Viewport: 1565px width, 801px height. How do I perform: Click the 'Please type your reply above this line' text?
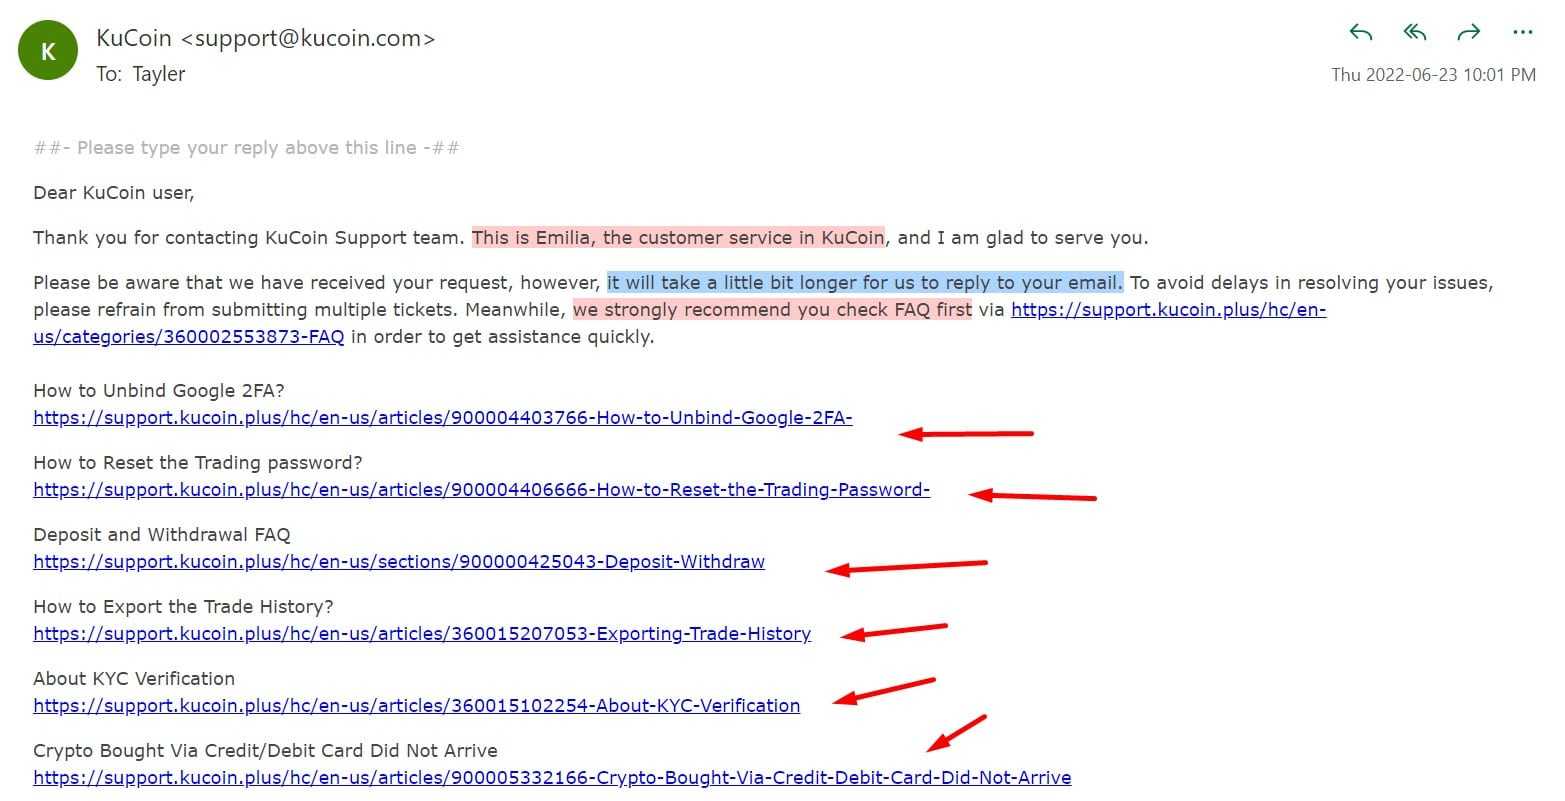(247, 148)
